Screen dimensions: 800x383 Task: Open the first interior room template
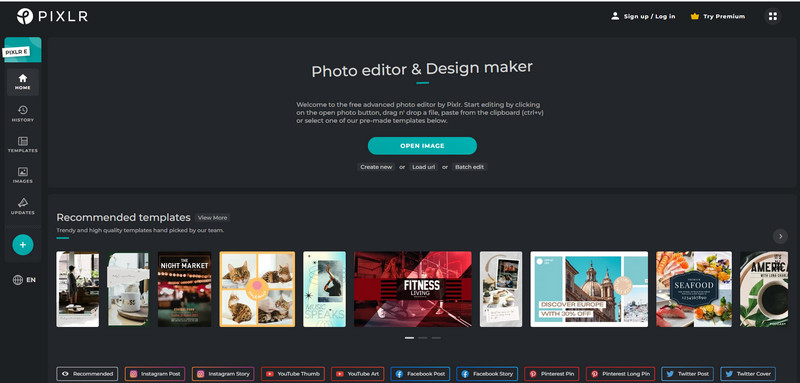pos(78,289)
